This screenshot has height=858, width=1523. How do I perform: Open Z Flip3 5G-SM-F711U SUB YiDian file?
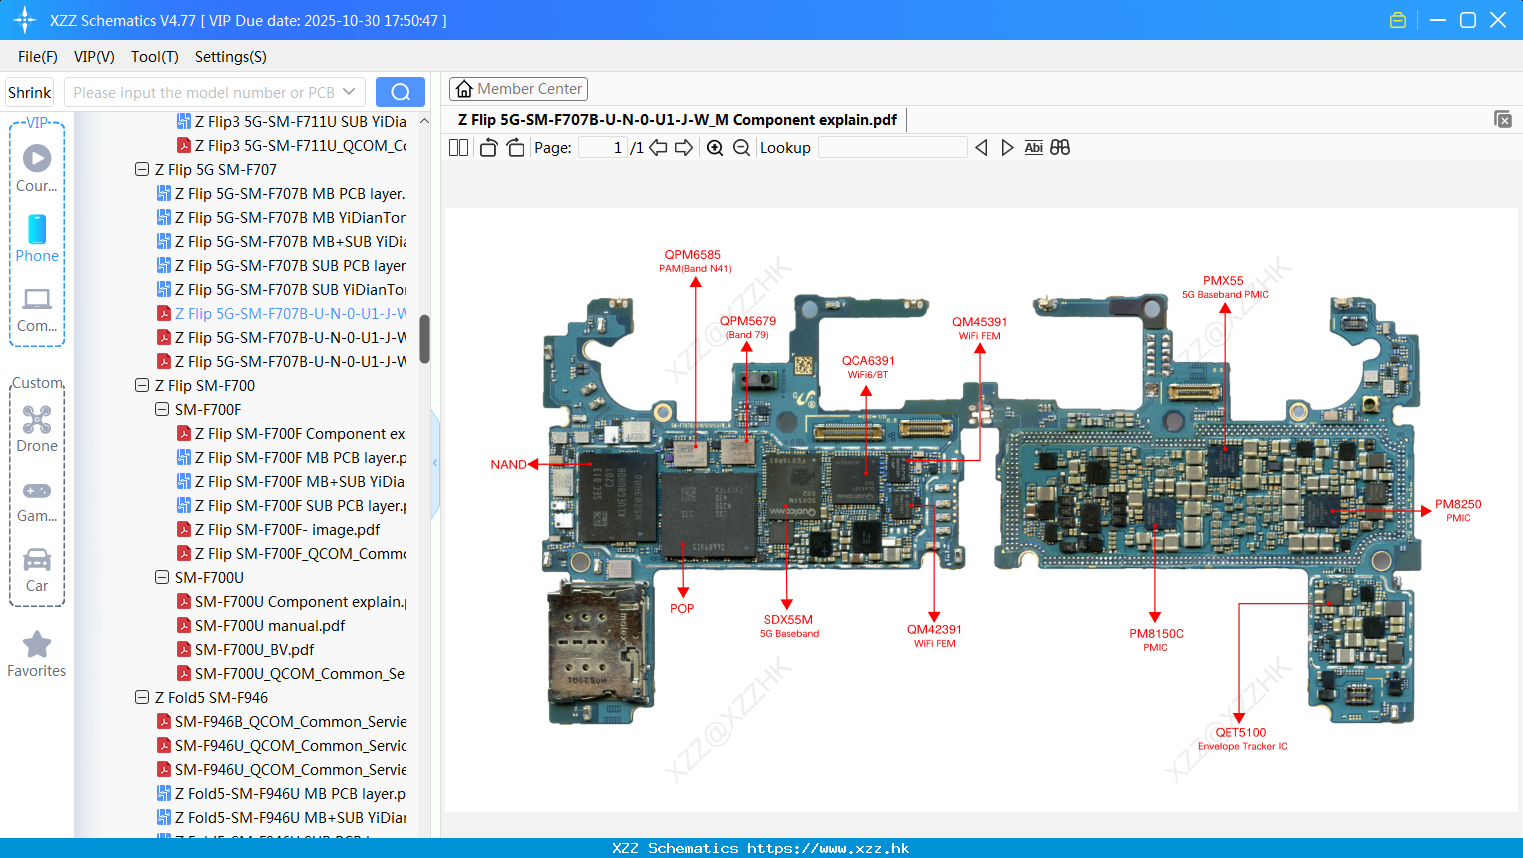point(291,121)
